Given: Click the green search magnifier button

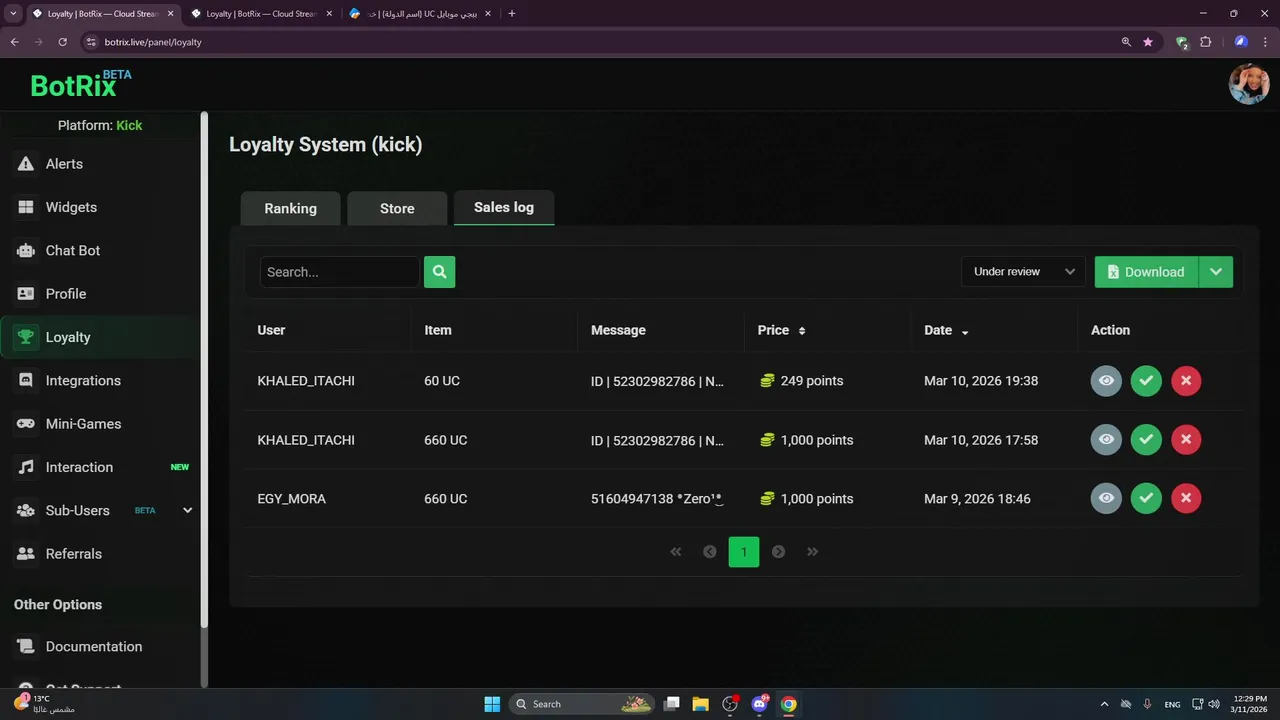Looking at the screenshot, I should (x=439, y=272).
